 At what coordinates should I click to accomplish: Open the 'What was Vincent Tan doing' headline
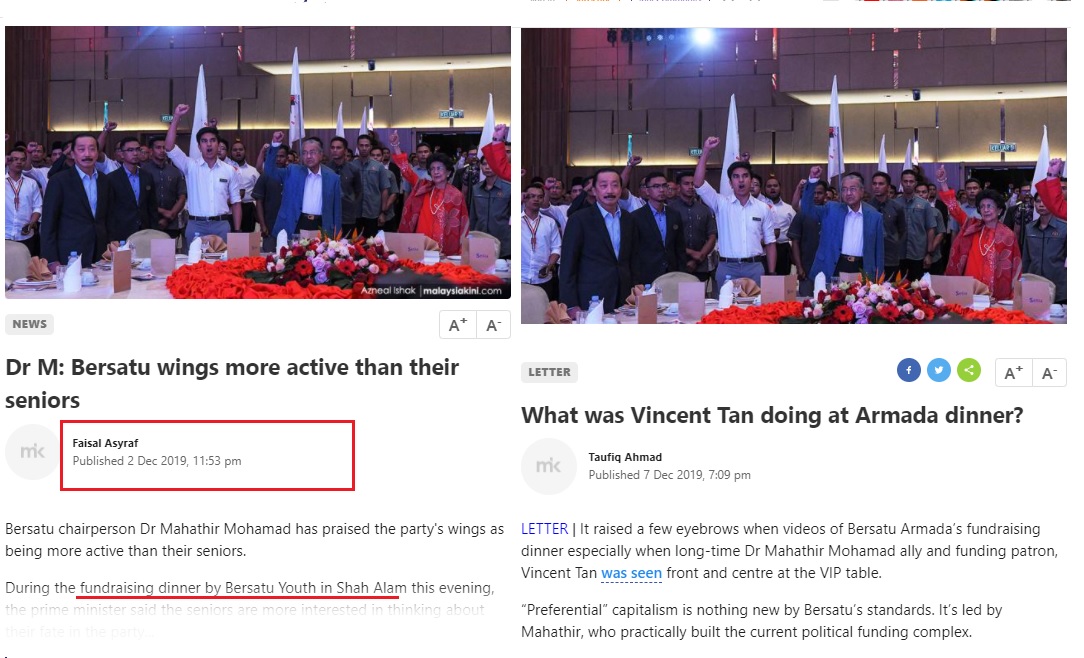pos(772,415)
